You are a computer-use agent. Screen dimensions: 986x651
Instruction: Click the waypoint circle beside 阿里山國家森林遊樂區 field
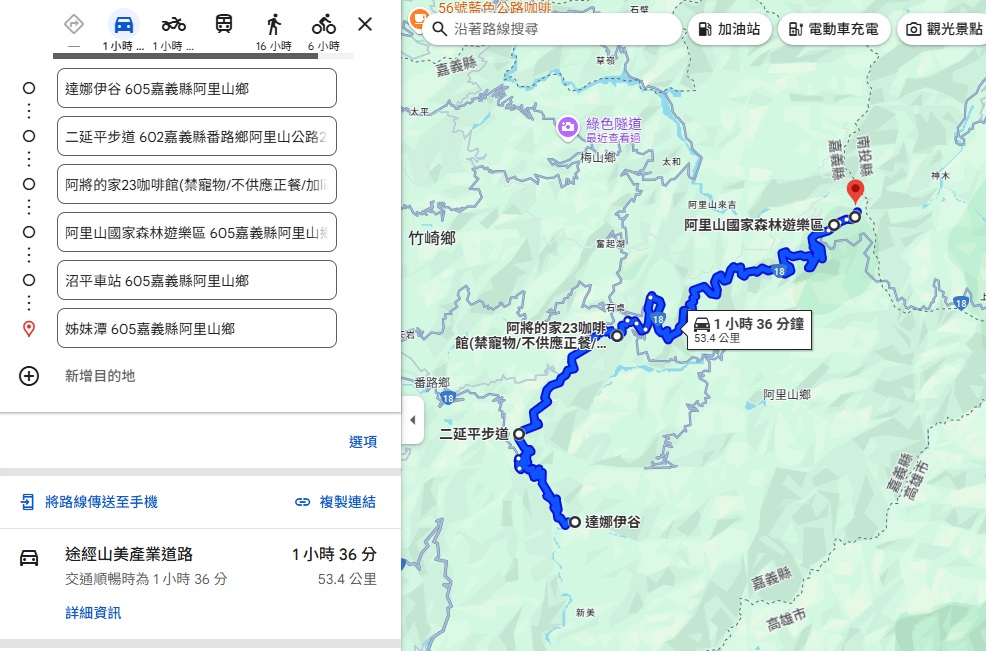click(29, 232)
